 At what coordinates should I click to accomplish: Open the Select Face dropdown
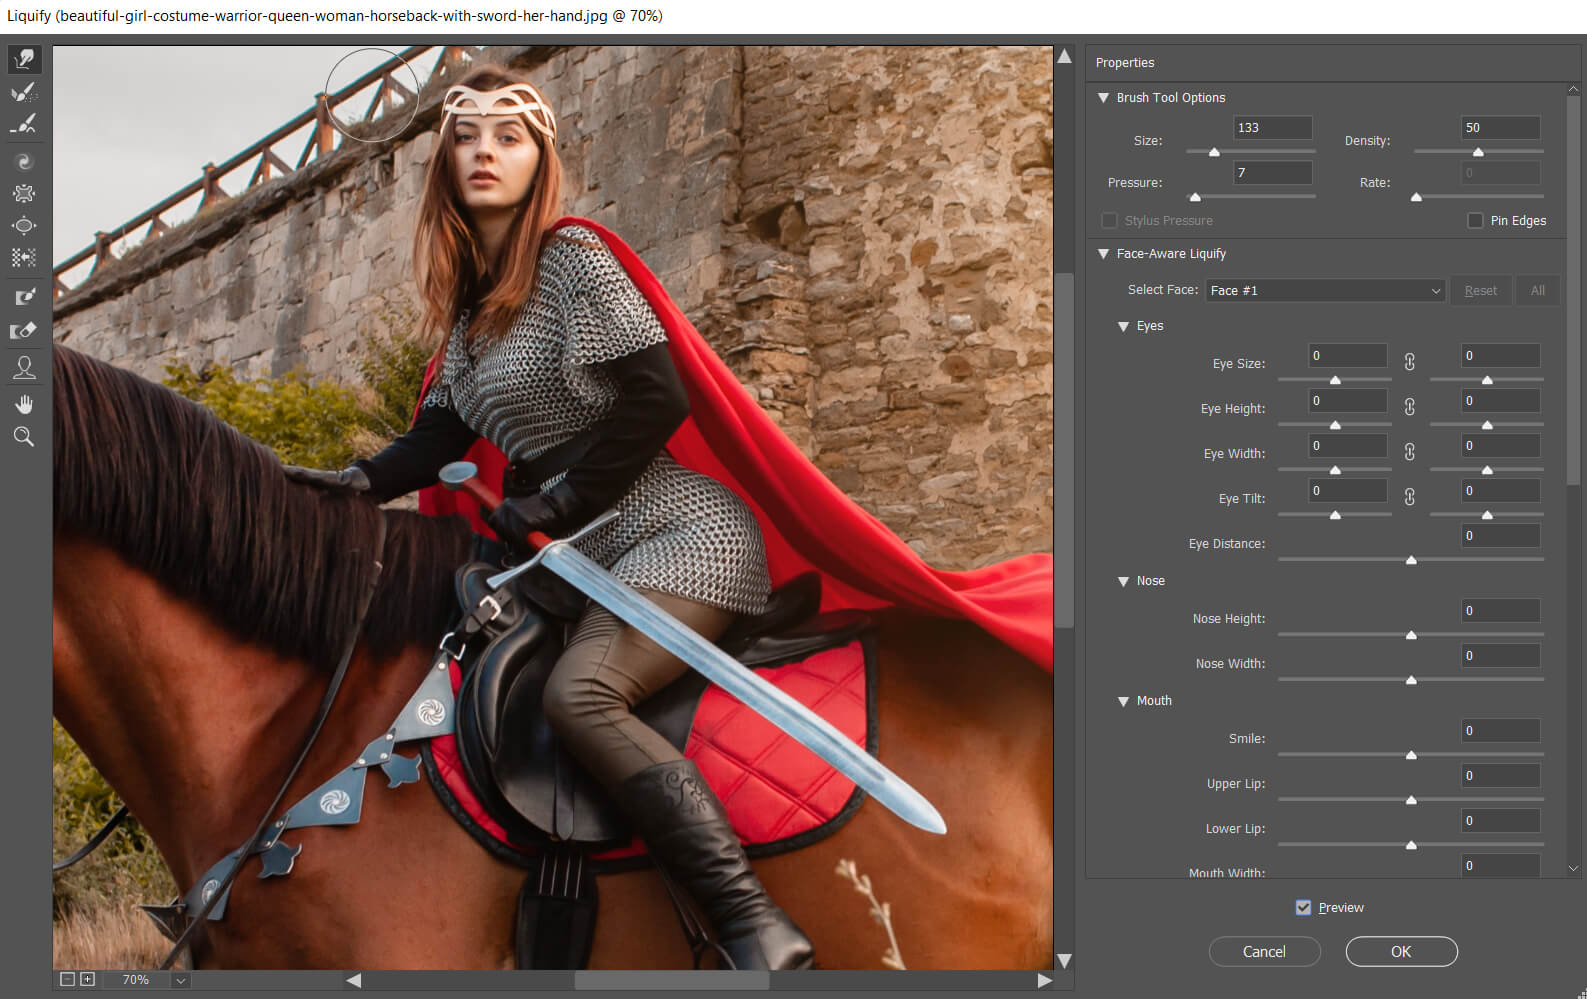1325,290
